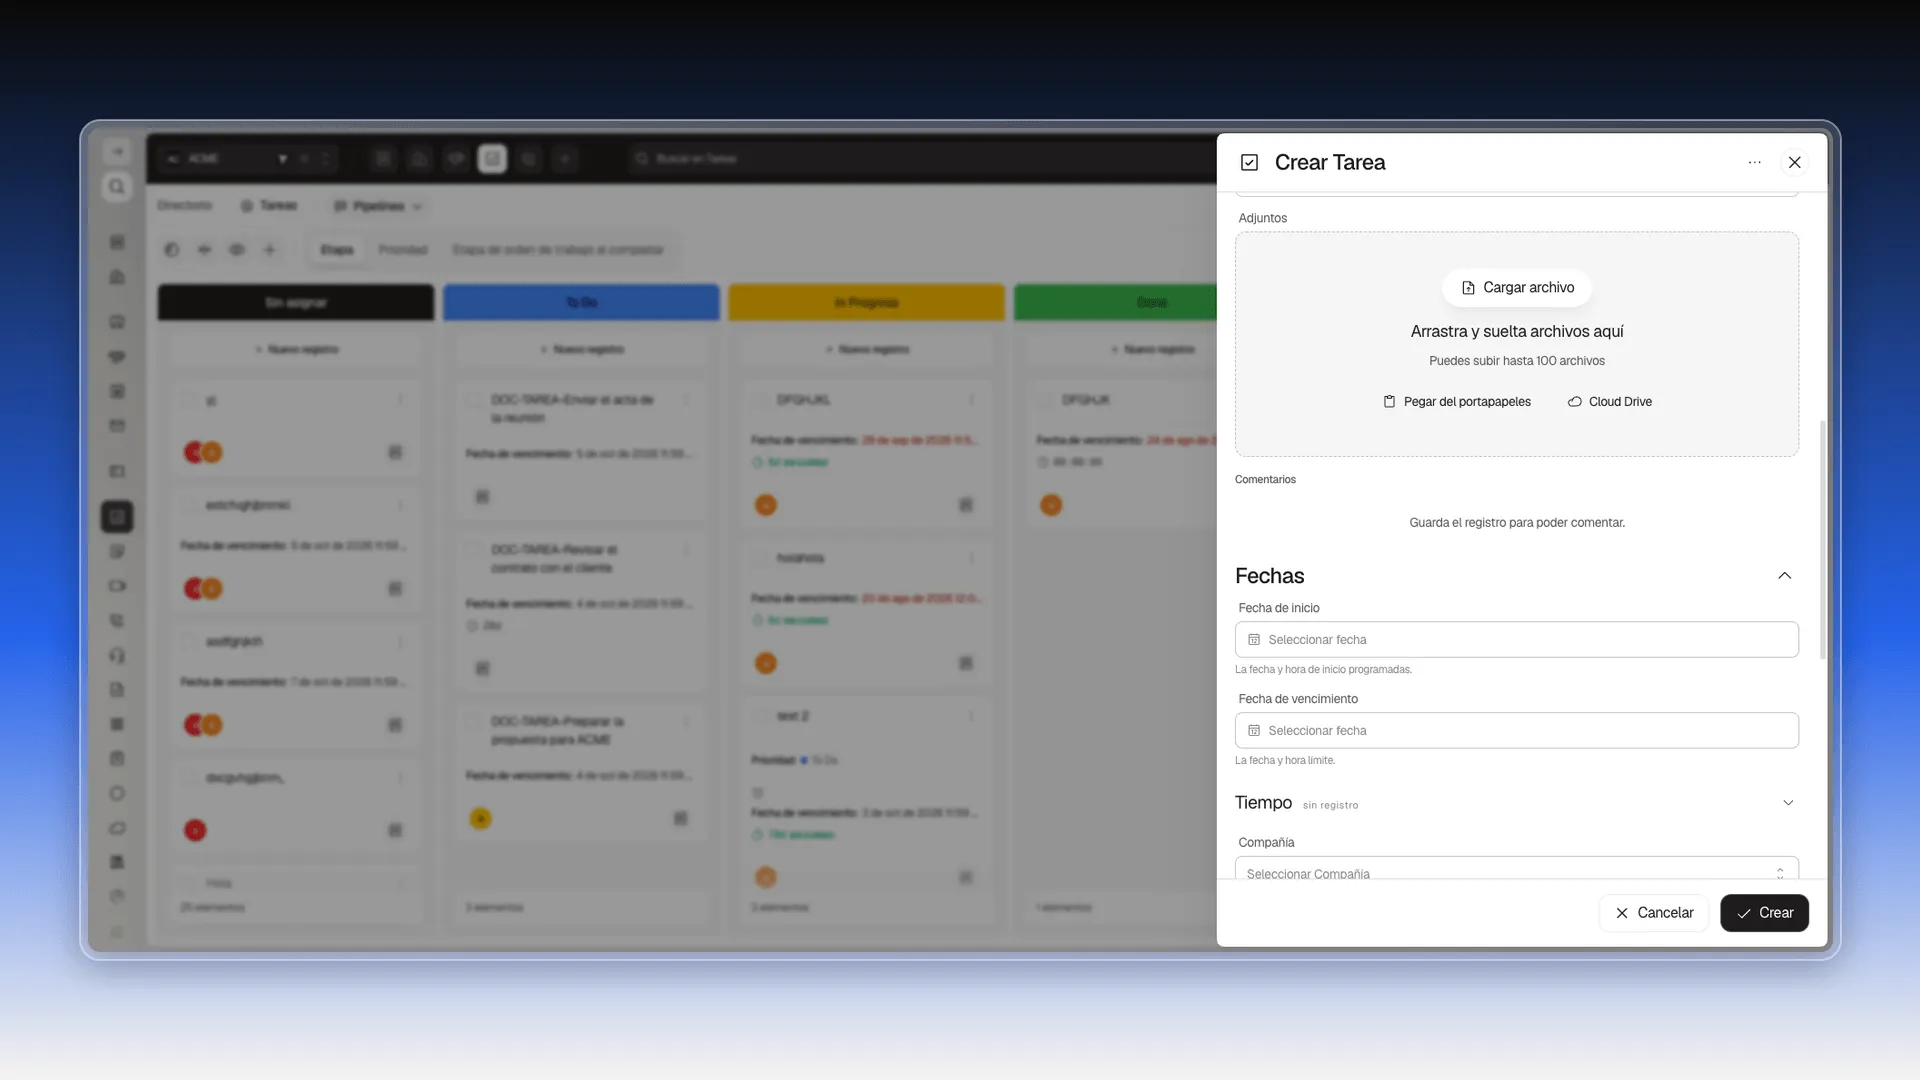Click the Cancelar button
The width and height of the screenshot is (1920, 1080).
click(1654, 913)
